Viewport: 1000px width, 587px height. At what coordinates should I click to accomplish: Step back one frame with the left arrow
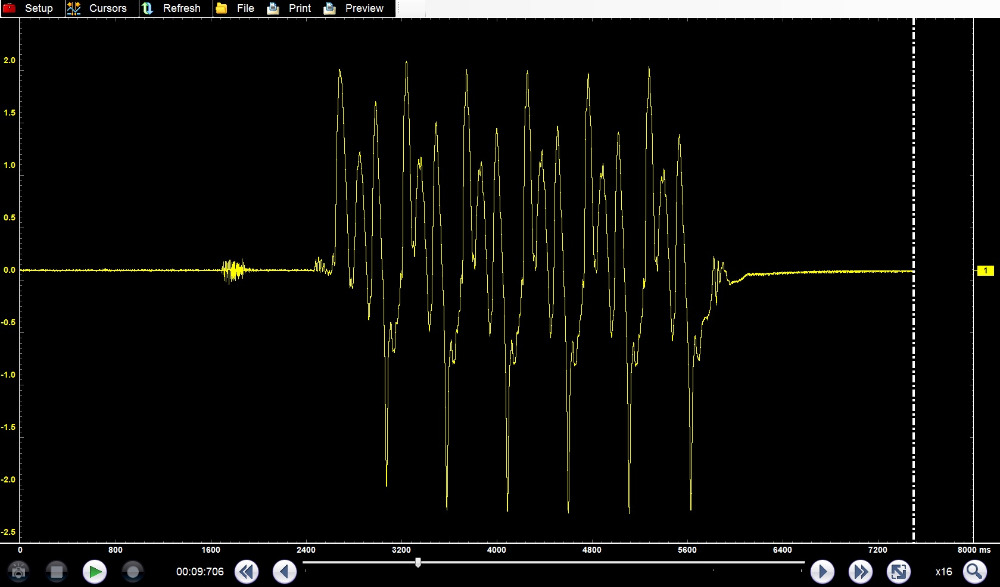click(285, 572)
